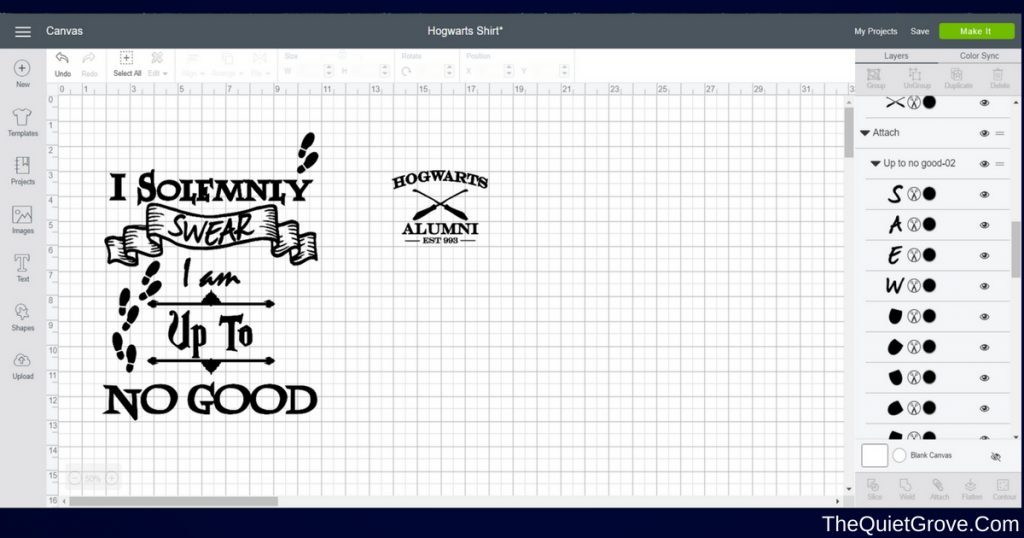Hide the E letter layer

(x=984, y=256)
